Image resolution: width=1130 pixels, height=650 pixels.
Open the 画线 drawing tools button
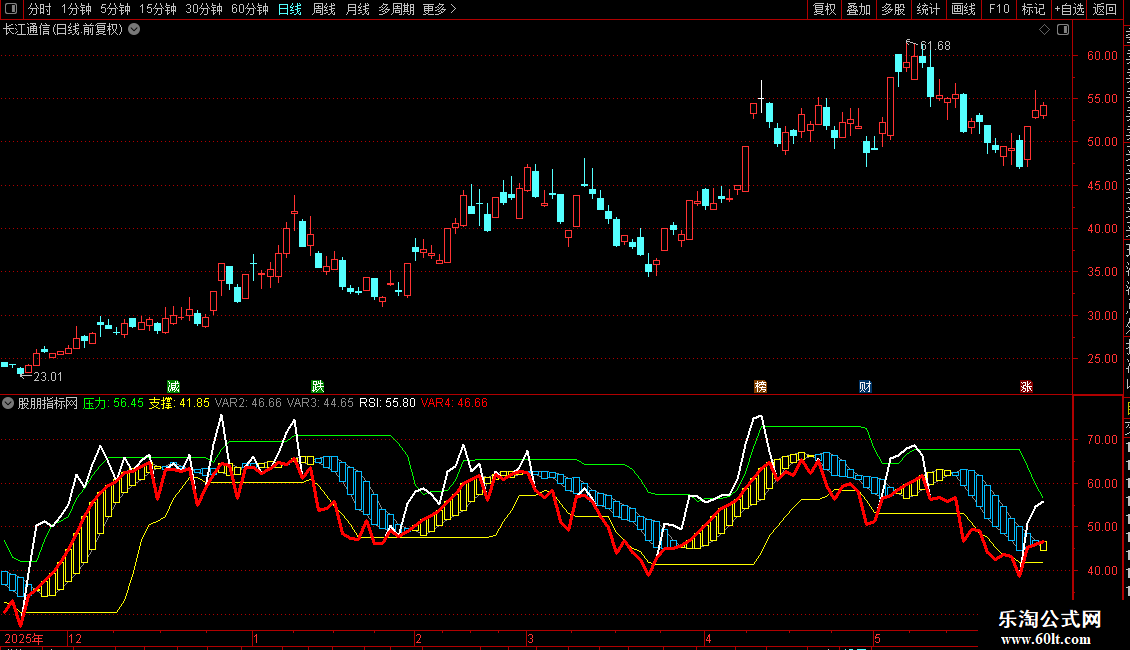tap(964, 9)
